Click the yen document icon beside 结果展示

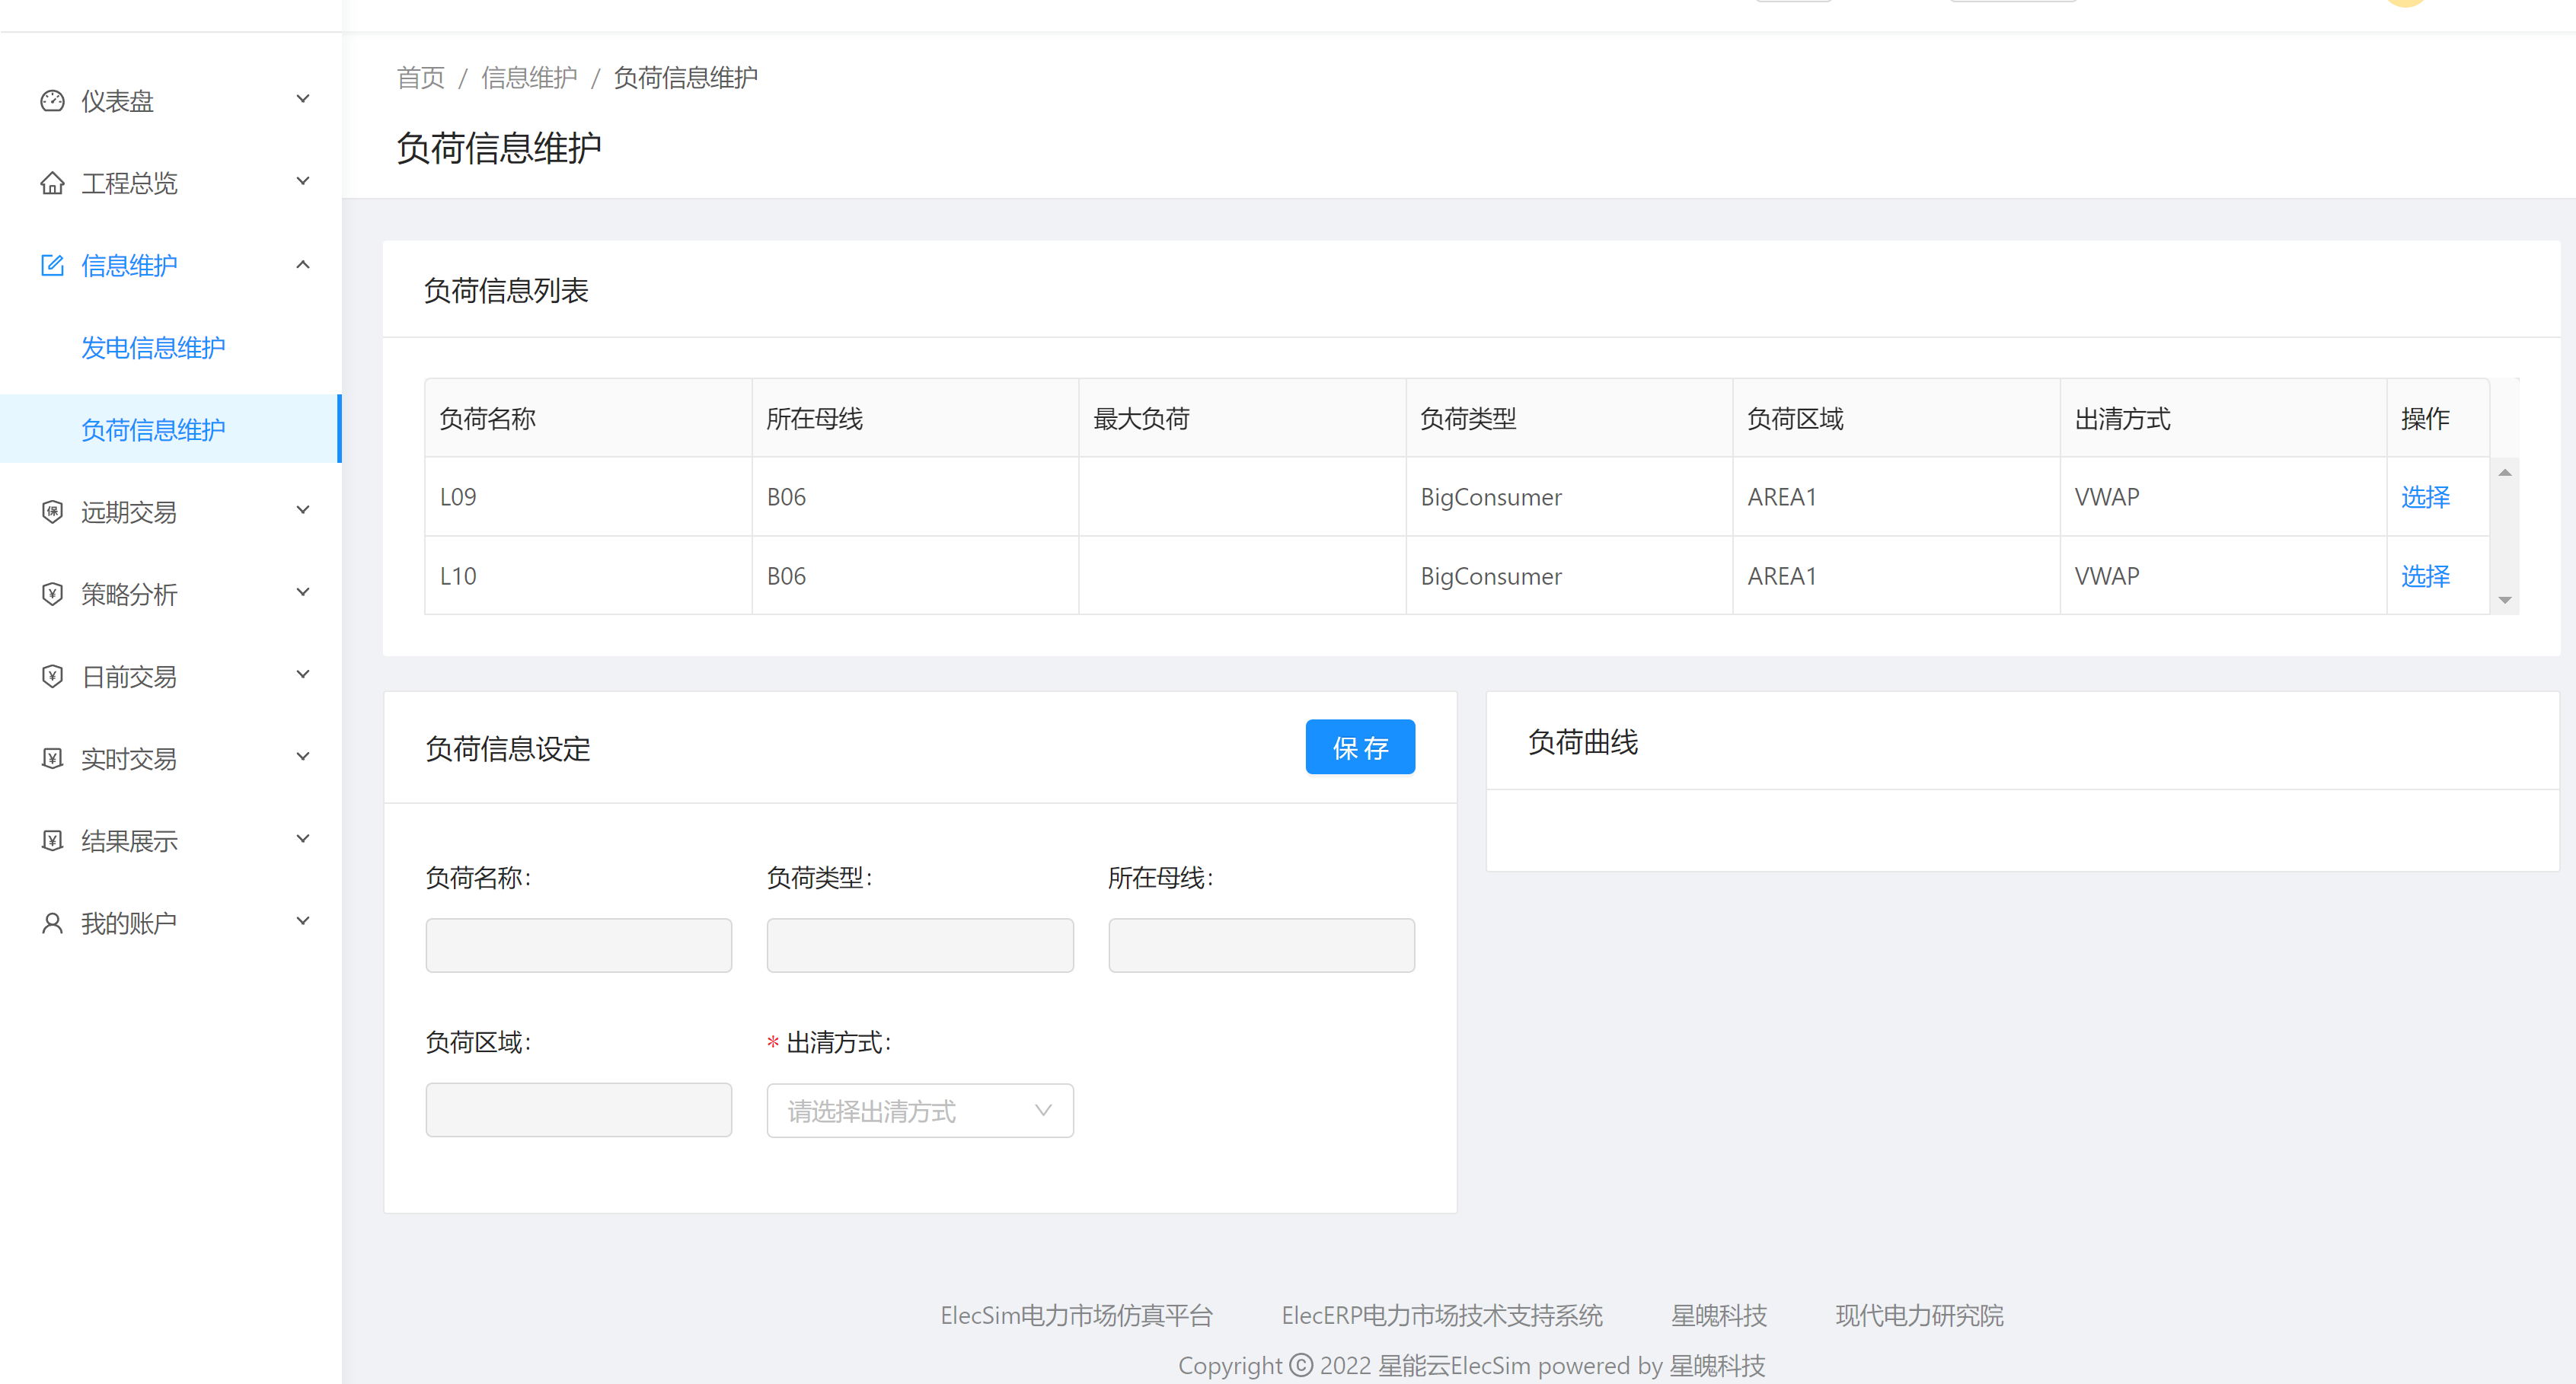pos(52,840)
